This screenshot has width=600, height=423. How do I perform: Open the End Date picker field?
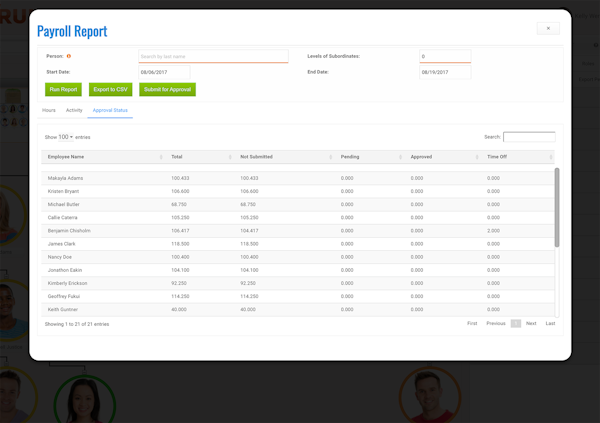point(444,73)
